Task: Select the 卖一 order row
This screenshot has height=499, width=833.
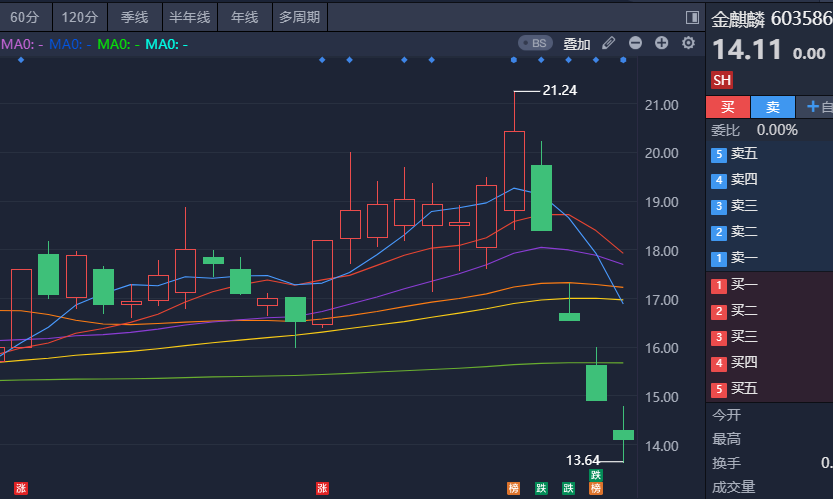Action: pos(769,258)
